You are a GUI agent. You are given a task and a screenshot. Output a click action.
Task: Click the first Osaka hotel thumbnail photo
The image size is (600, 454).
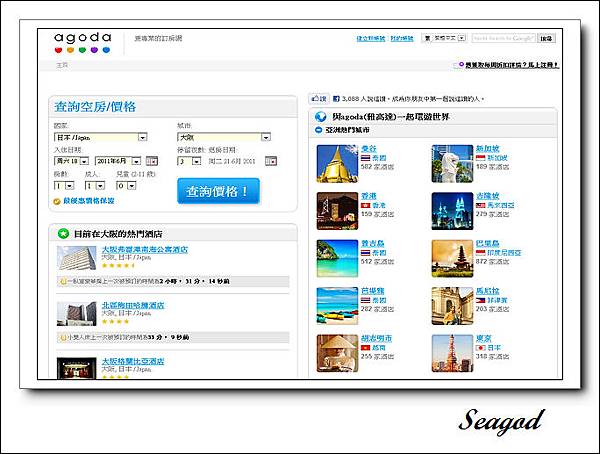(x=77, y=258)
